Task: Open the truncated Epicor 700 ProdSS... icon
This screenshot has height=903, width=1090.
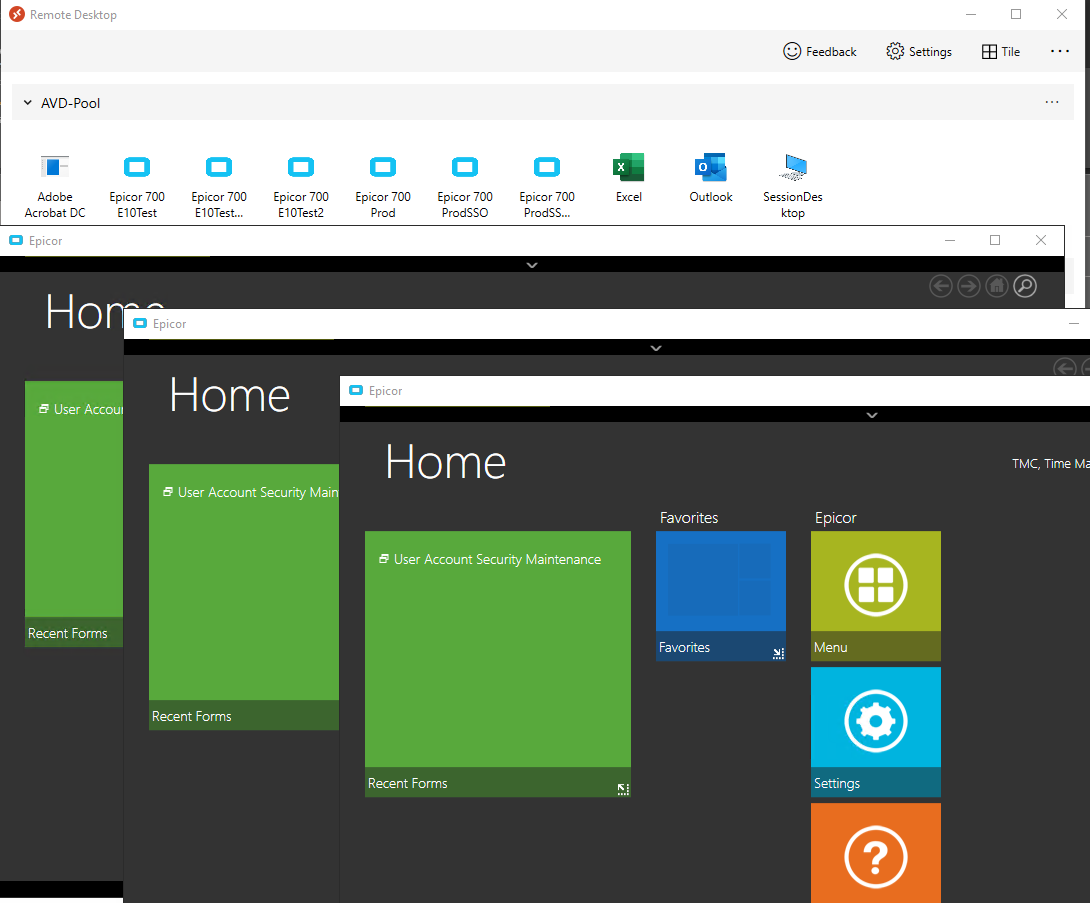Action: point(547,186)
